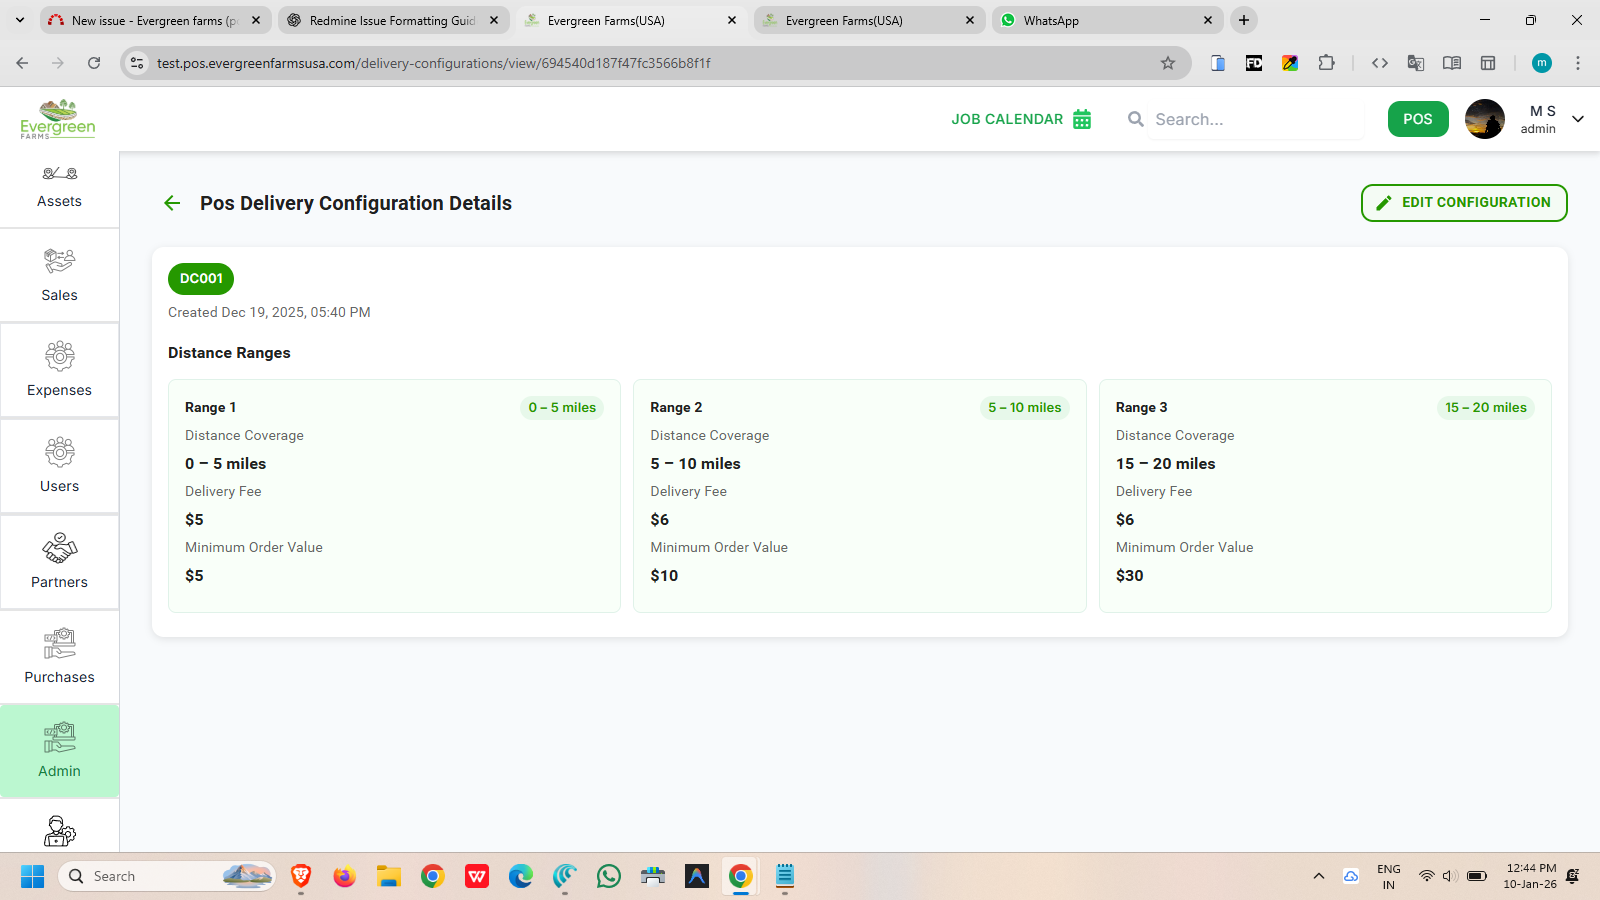This screenshot has height=900, width=1600.
Task: Open the browser tab search dropdown
Action: 20,20
